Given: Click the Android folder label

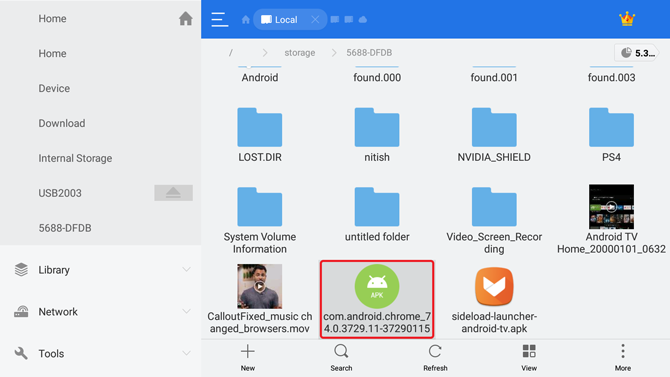Looking at the screenshot, I should coord(260,77).
